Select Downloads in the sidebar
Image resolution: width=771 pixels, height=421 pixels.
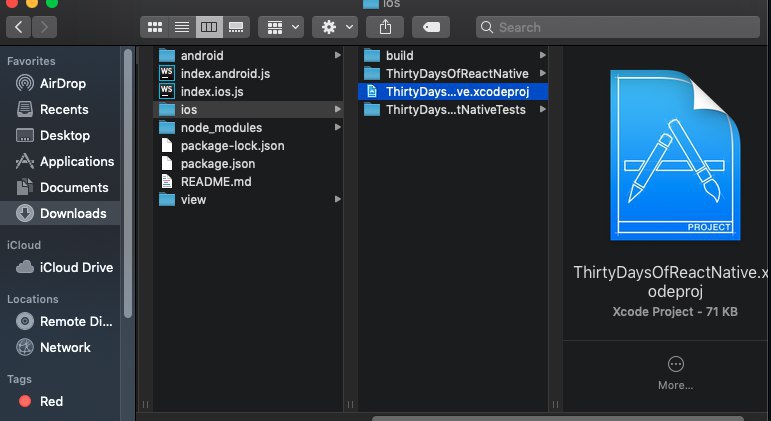click(60, 213)
